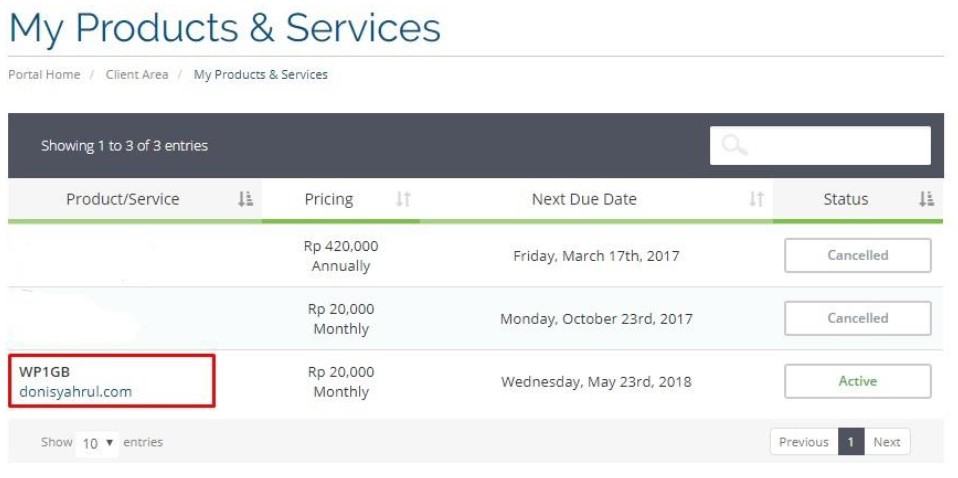The width and height of the screenshot is (958, 478).
Task: Click Cancelled status for Rp 420,000 service
Action: click(858, 256)
